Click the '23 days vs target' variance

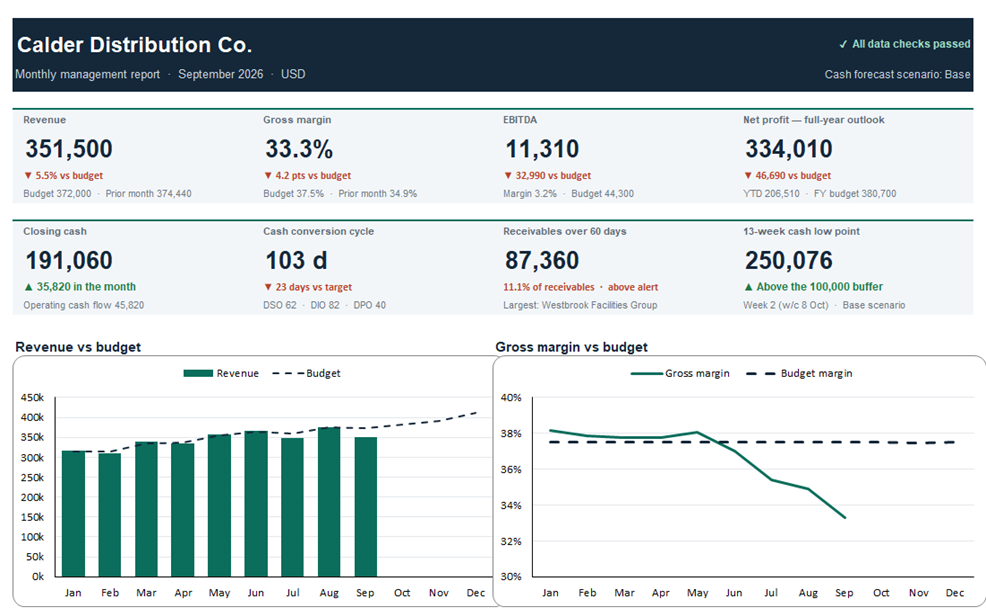[314, 287]
